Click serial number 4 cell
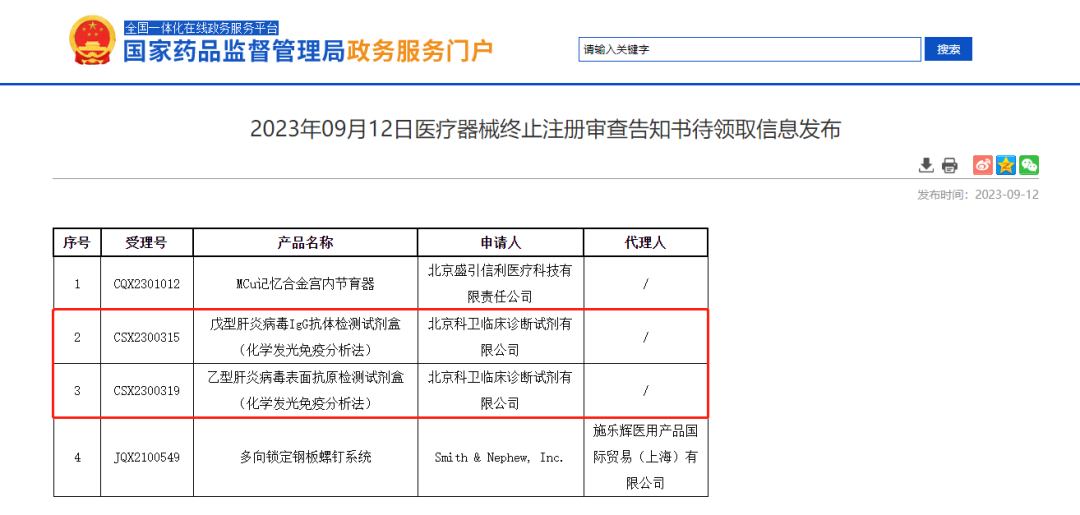The image size is (1080, 515). tap(77, 457)
